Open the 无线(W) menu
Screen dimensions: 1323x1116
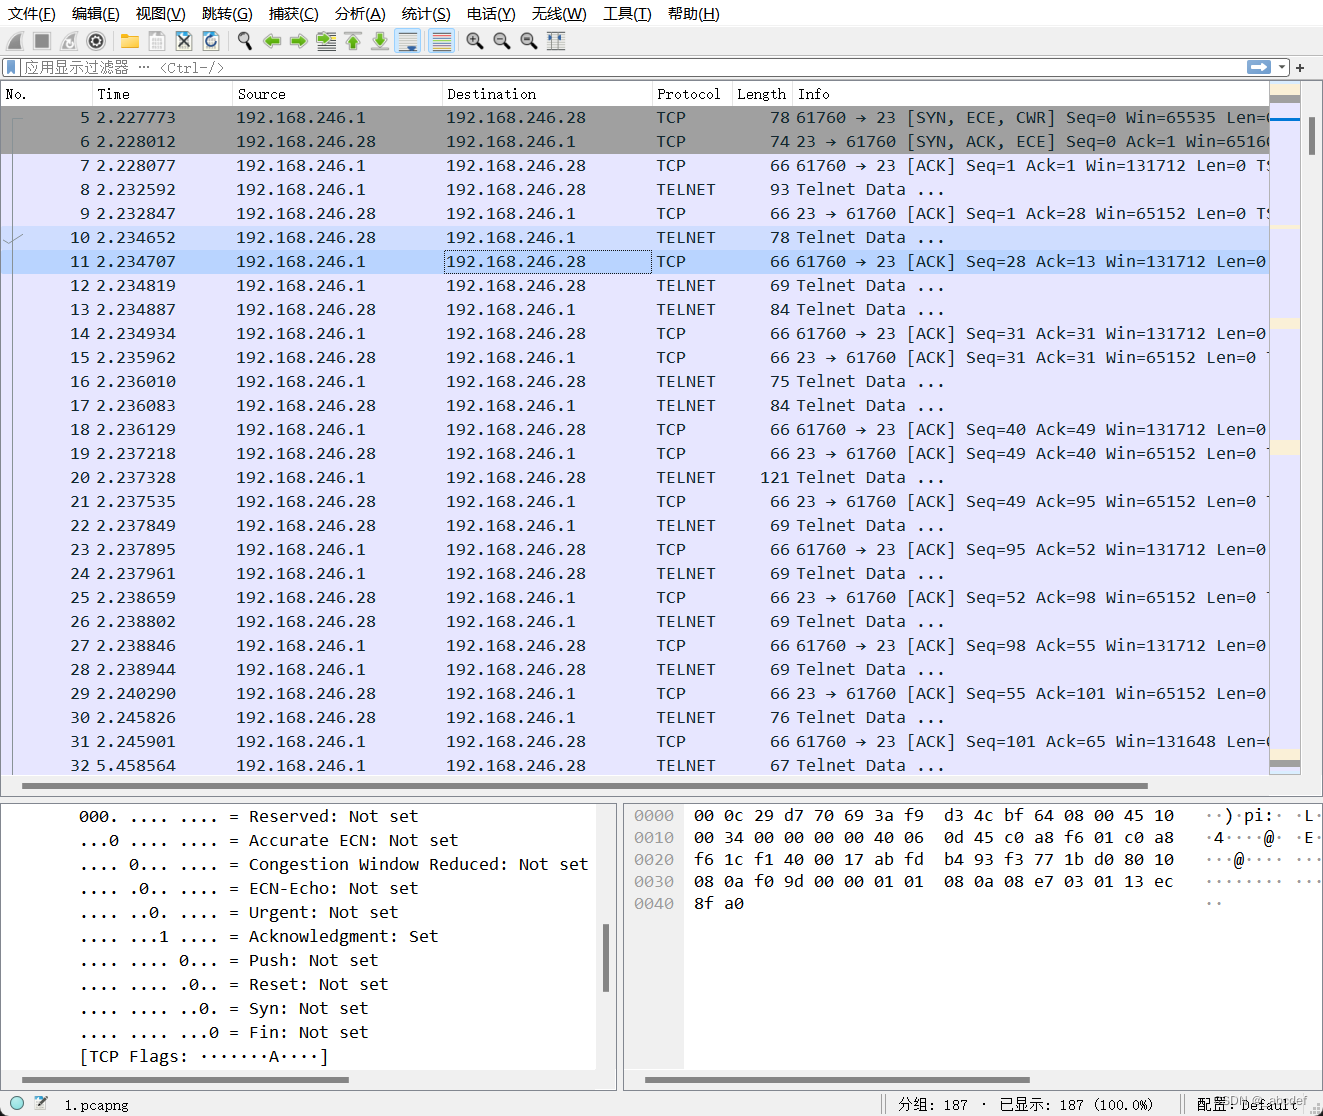[559, 13]
